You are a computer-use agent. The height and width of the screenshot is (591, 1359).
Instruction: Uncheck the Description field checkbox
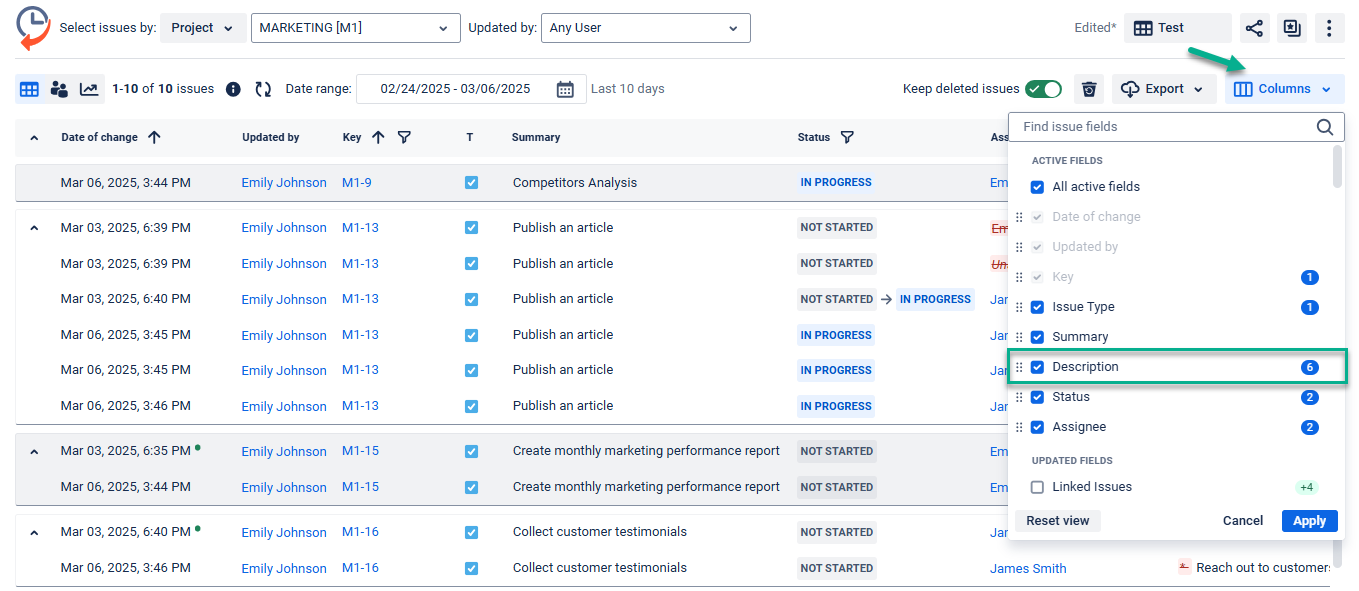point(1037,367)
